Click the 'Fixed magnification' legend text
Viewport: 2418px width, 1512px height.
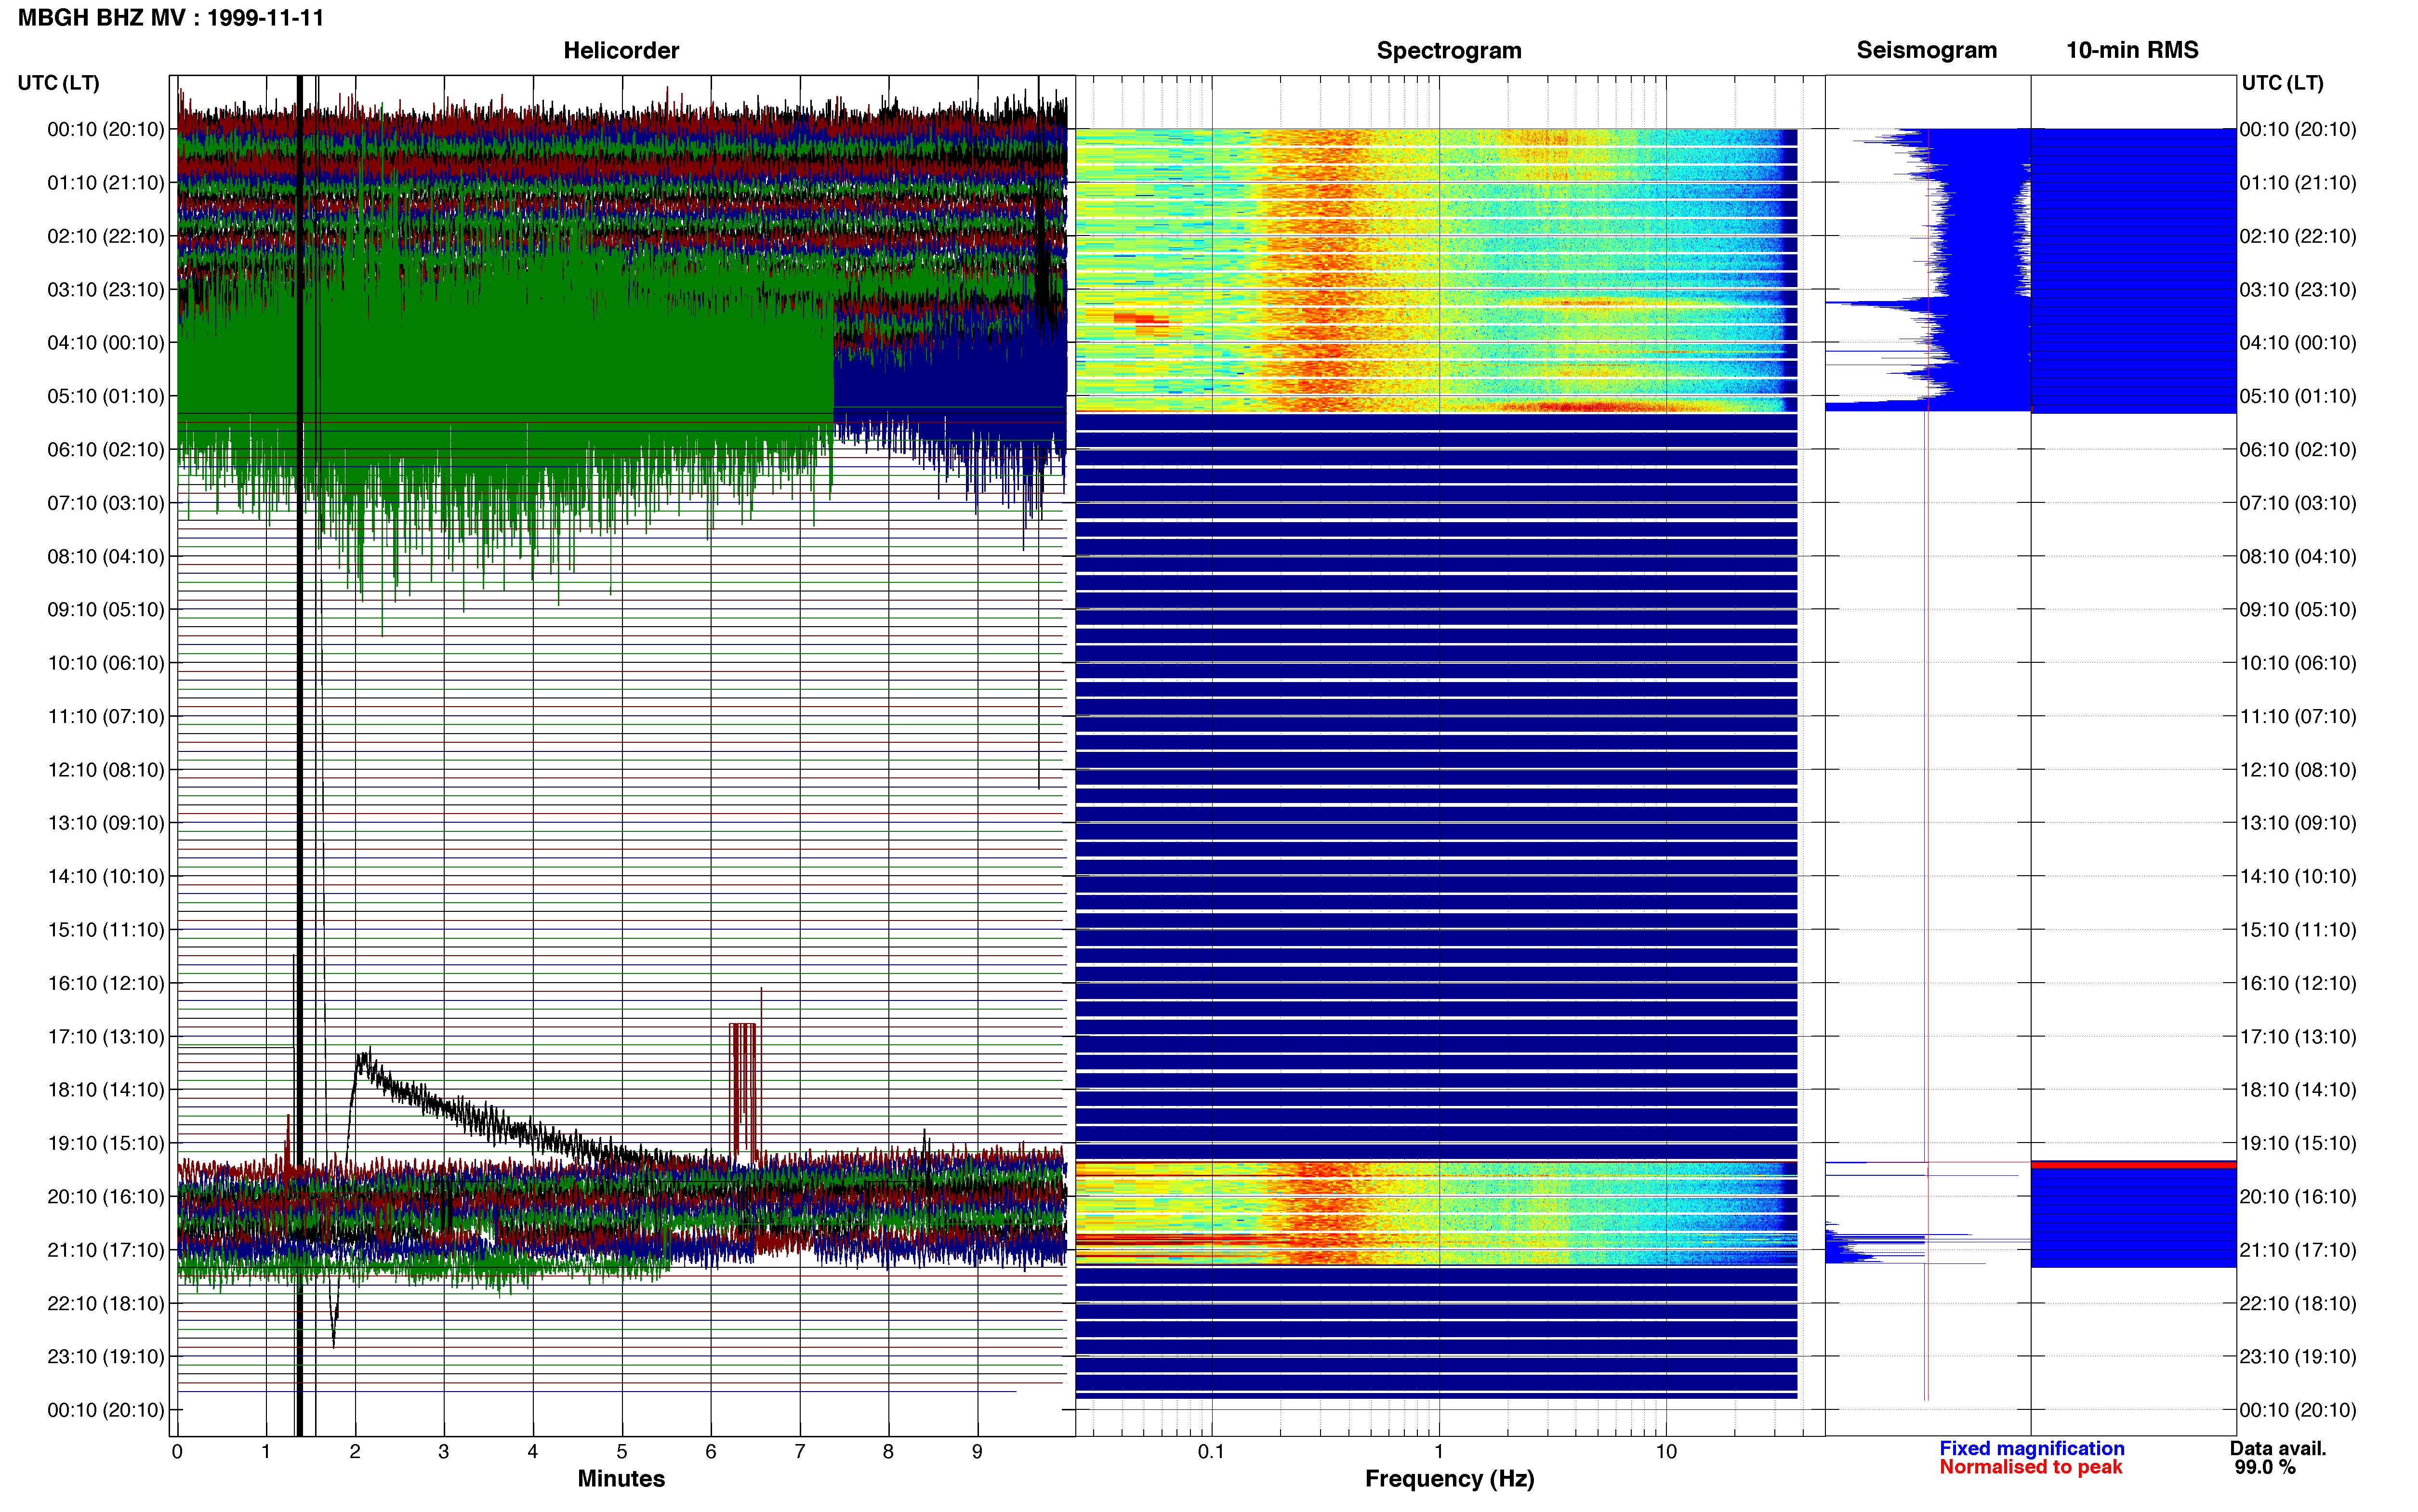[x=2031, y=1448]
